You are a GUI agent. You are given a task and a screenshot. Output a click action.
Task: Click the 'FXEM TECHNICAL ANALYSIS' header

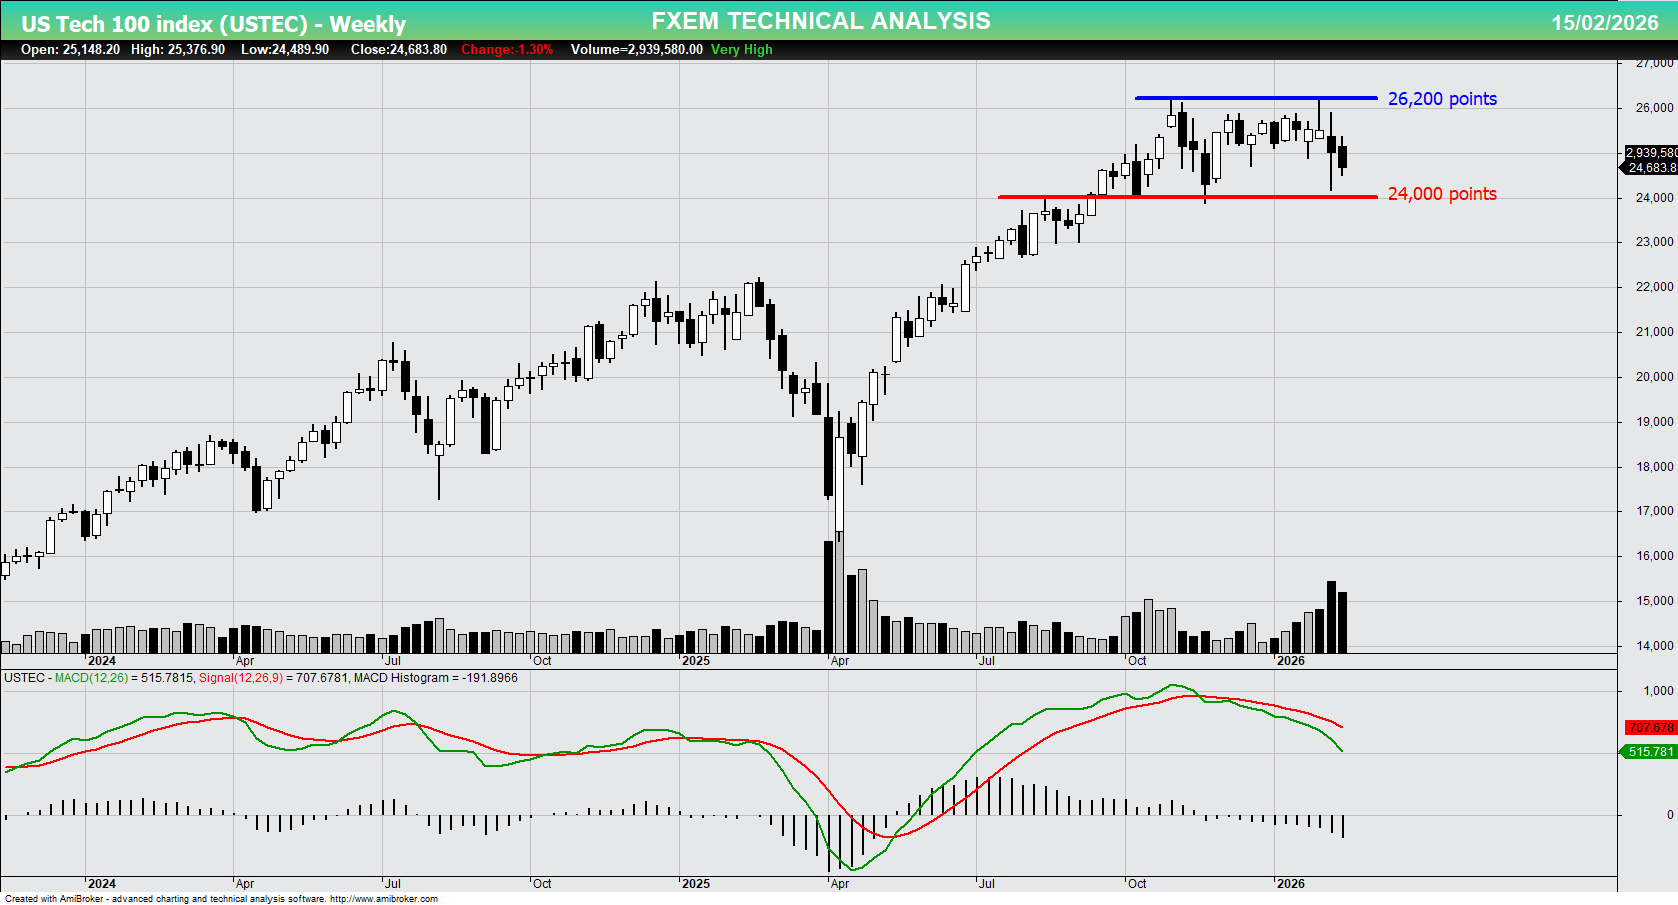coord(819,19)
